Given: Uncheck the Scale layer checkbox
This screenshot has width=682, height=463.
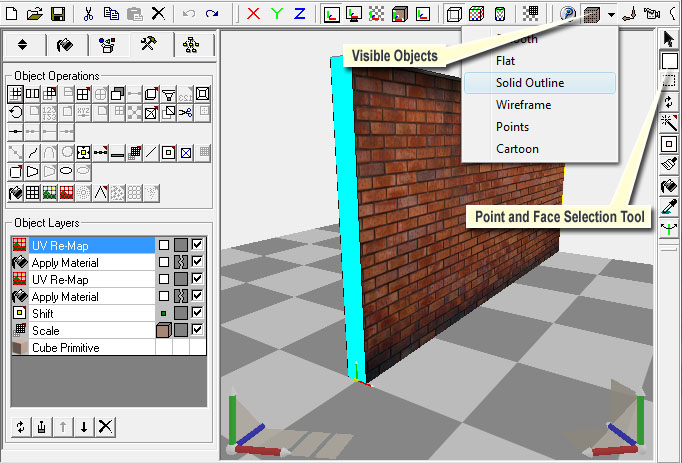Looking at the screenshot, I should [197, 330].
